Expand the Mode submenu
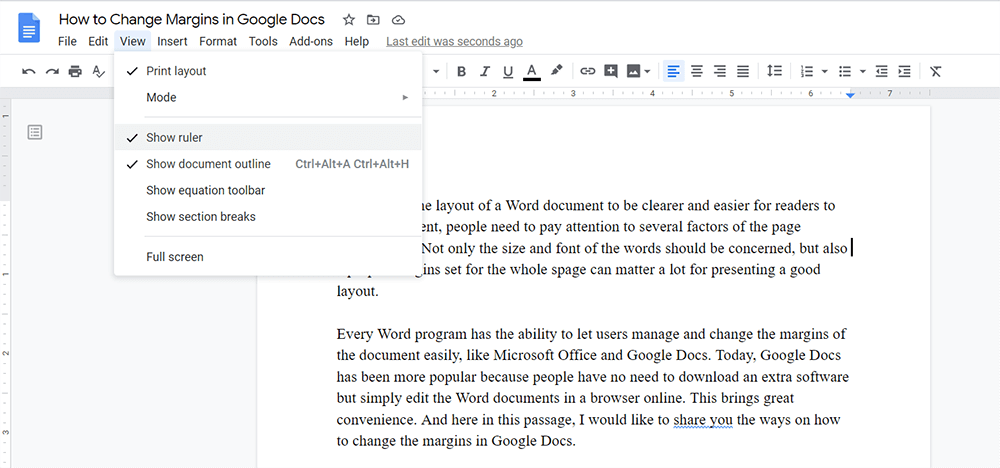The width and height of the screenshot is (1000, 468). (x=161, y=97)
